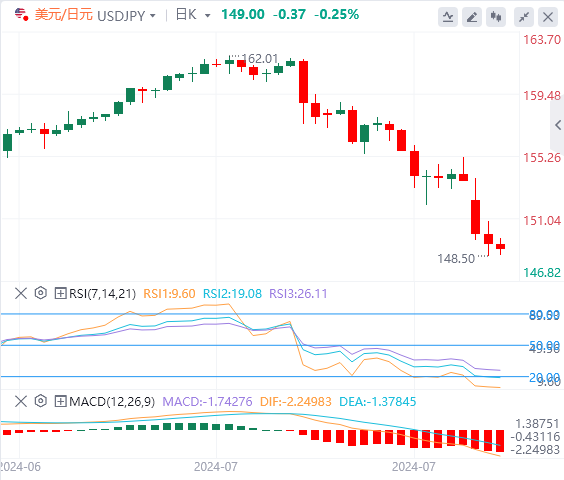564x480 pixels.
Task: Close the chart panel with X
Action: point(548,17)
